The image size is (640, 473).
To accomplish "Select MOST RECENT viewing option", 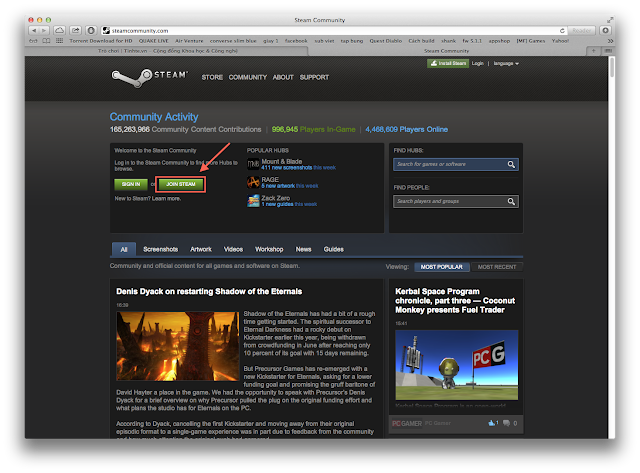I will pos(497,266).
